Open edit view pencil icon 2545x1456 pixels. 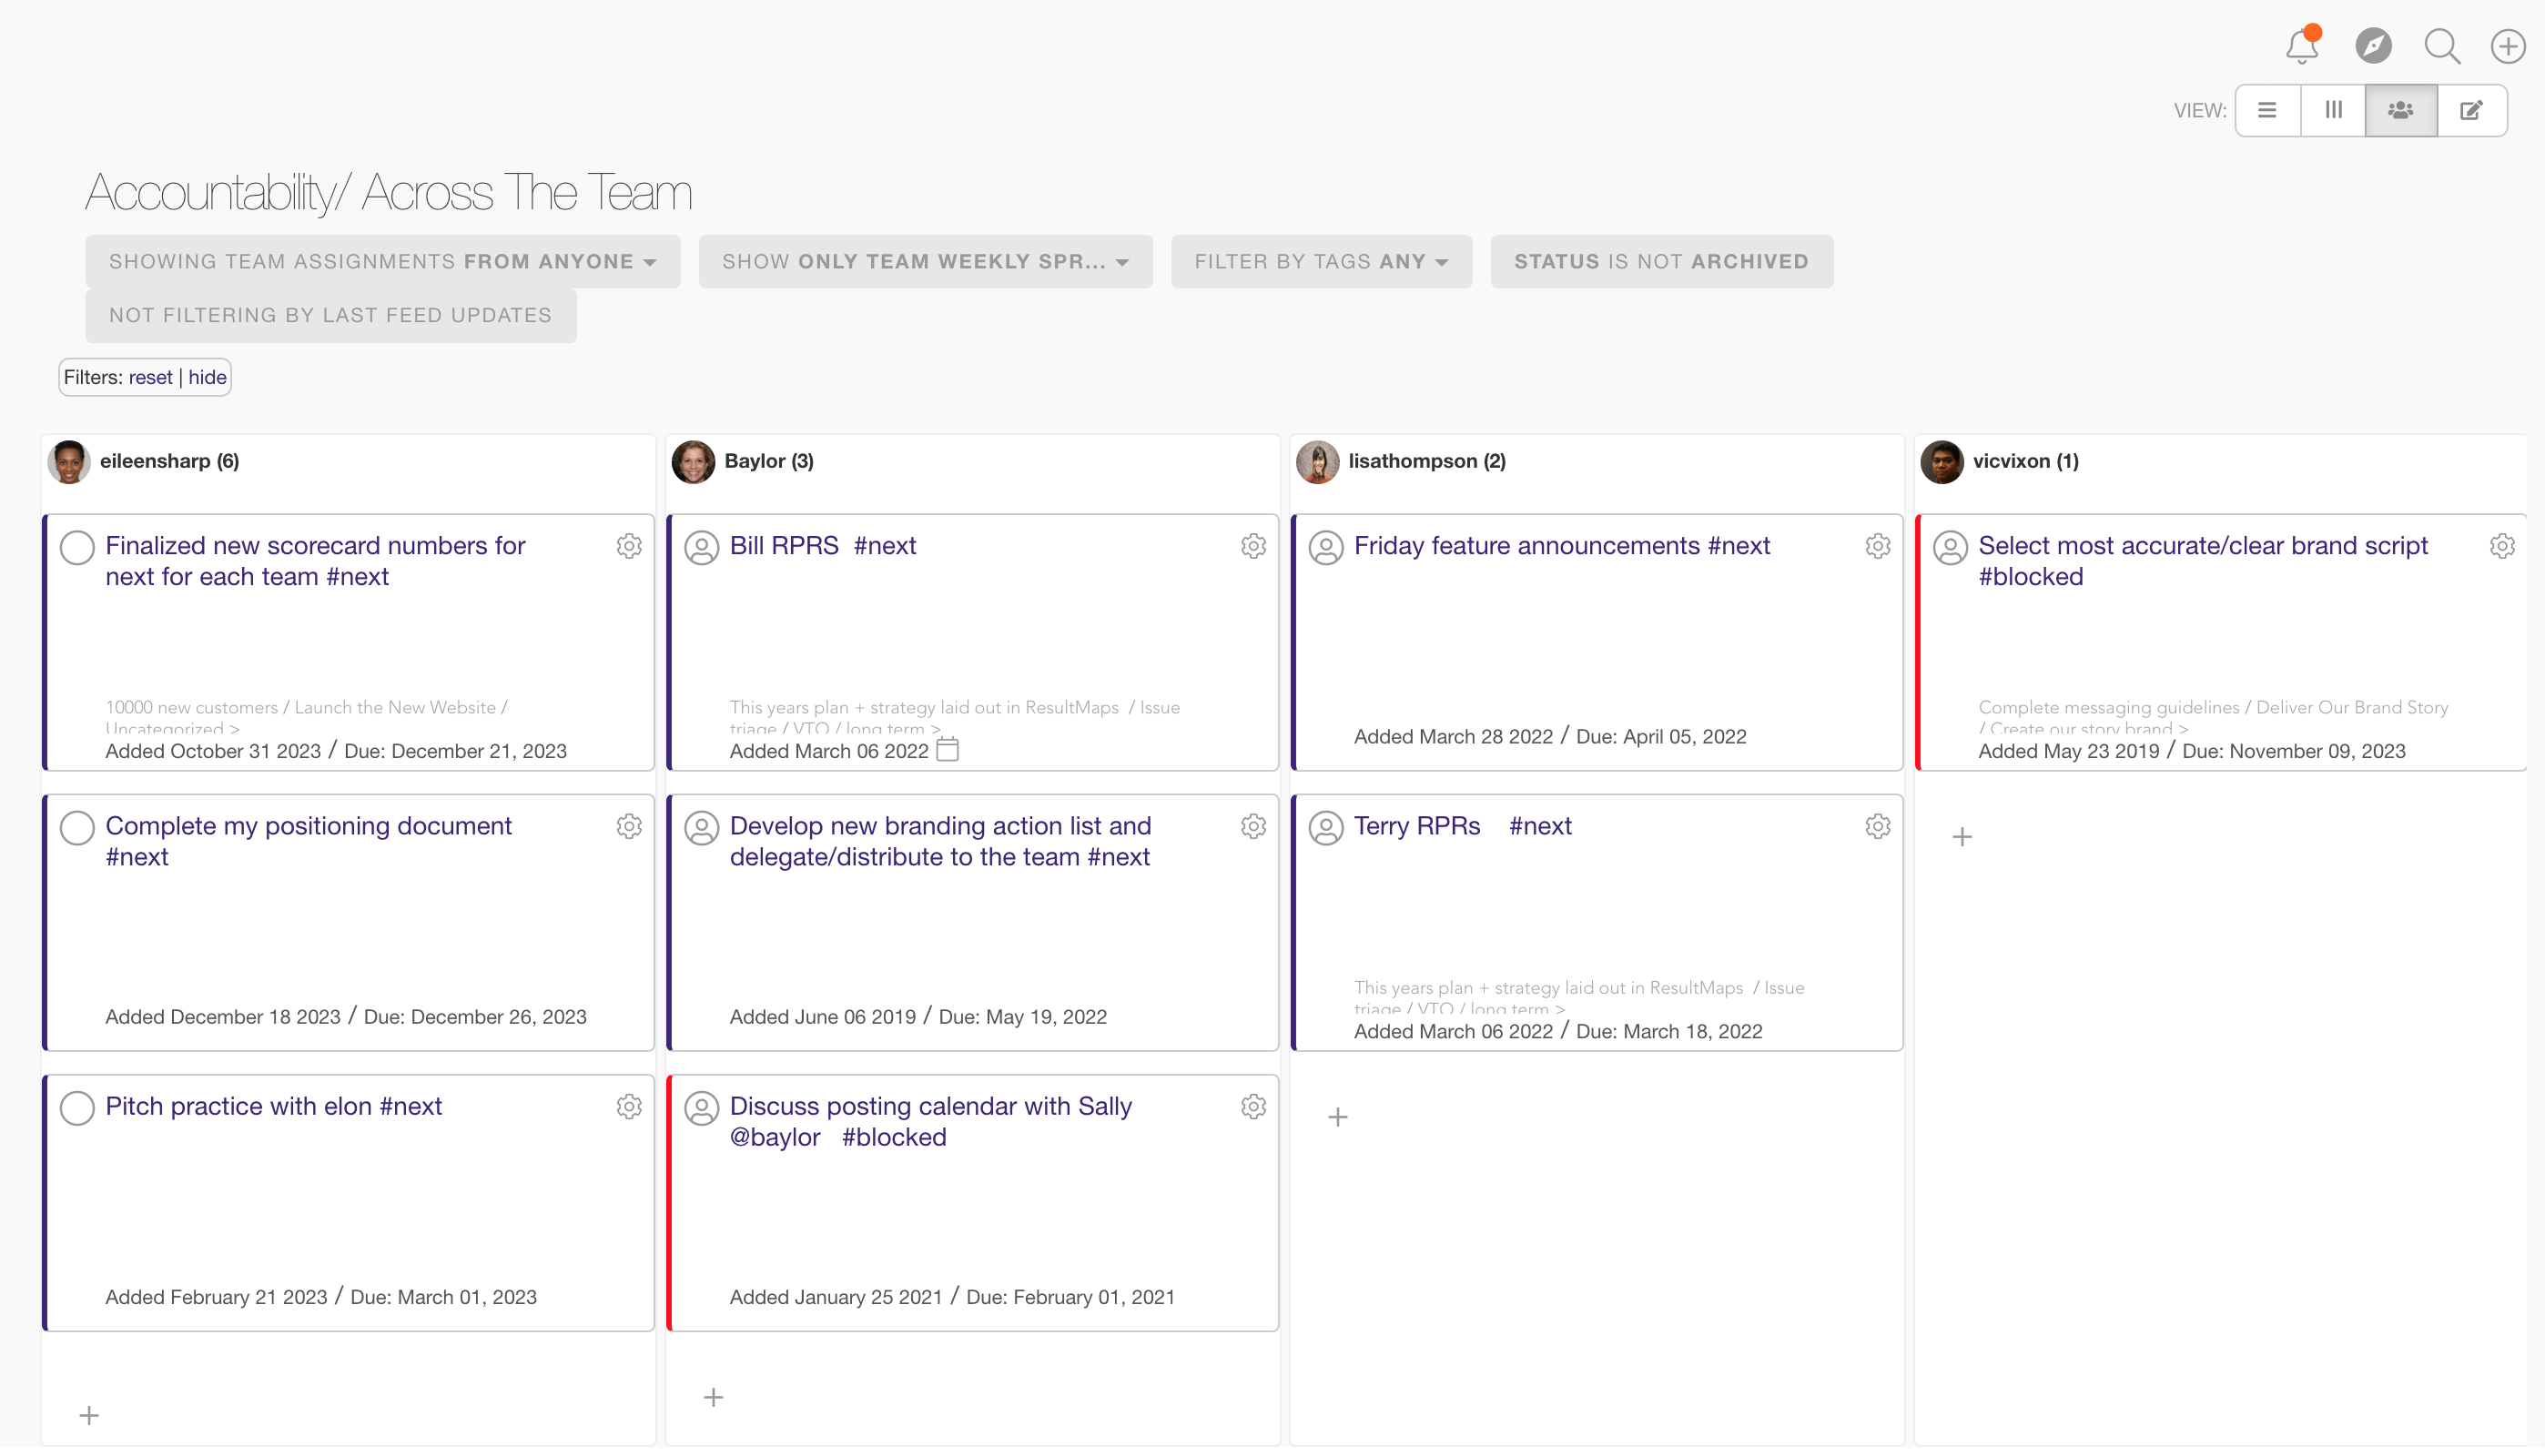pyautogui.click(x=2471, y=110)
